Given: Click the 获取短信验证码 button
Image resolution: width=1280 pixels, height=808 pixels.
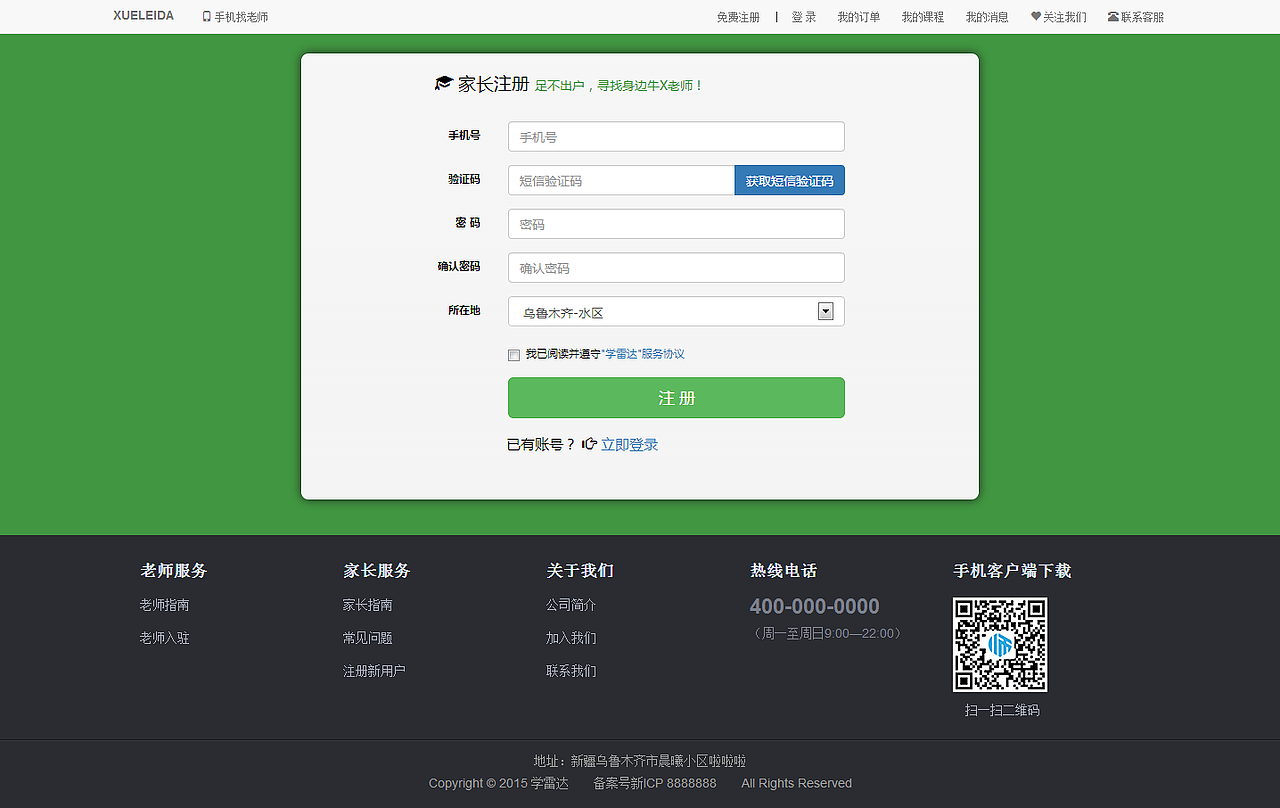Looking at the screenshot, I should click(x=790, y=180).
